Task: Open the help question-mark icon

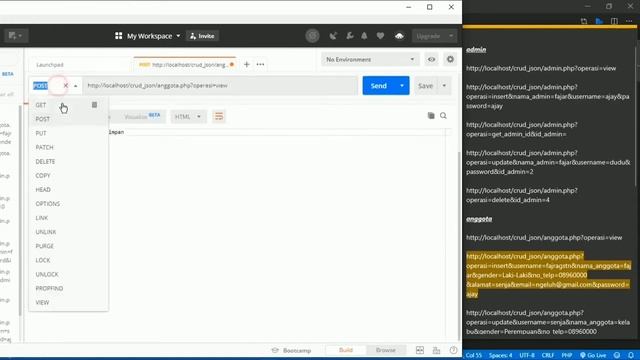Action: coord(453,350)
